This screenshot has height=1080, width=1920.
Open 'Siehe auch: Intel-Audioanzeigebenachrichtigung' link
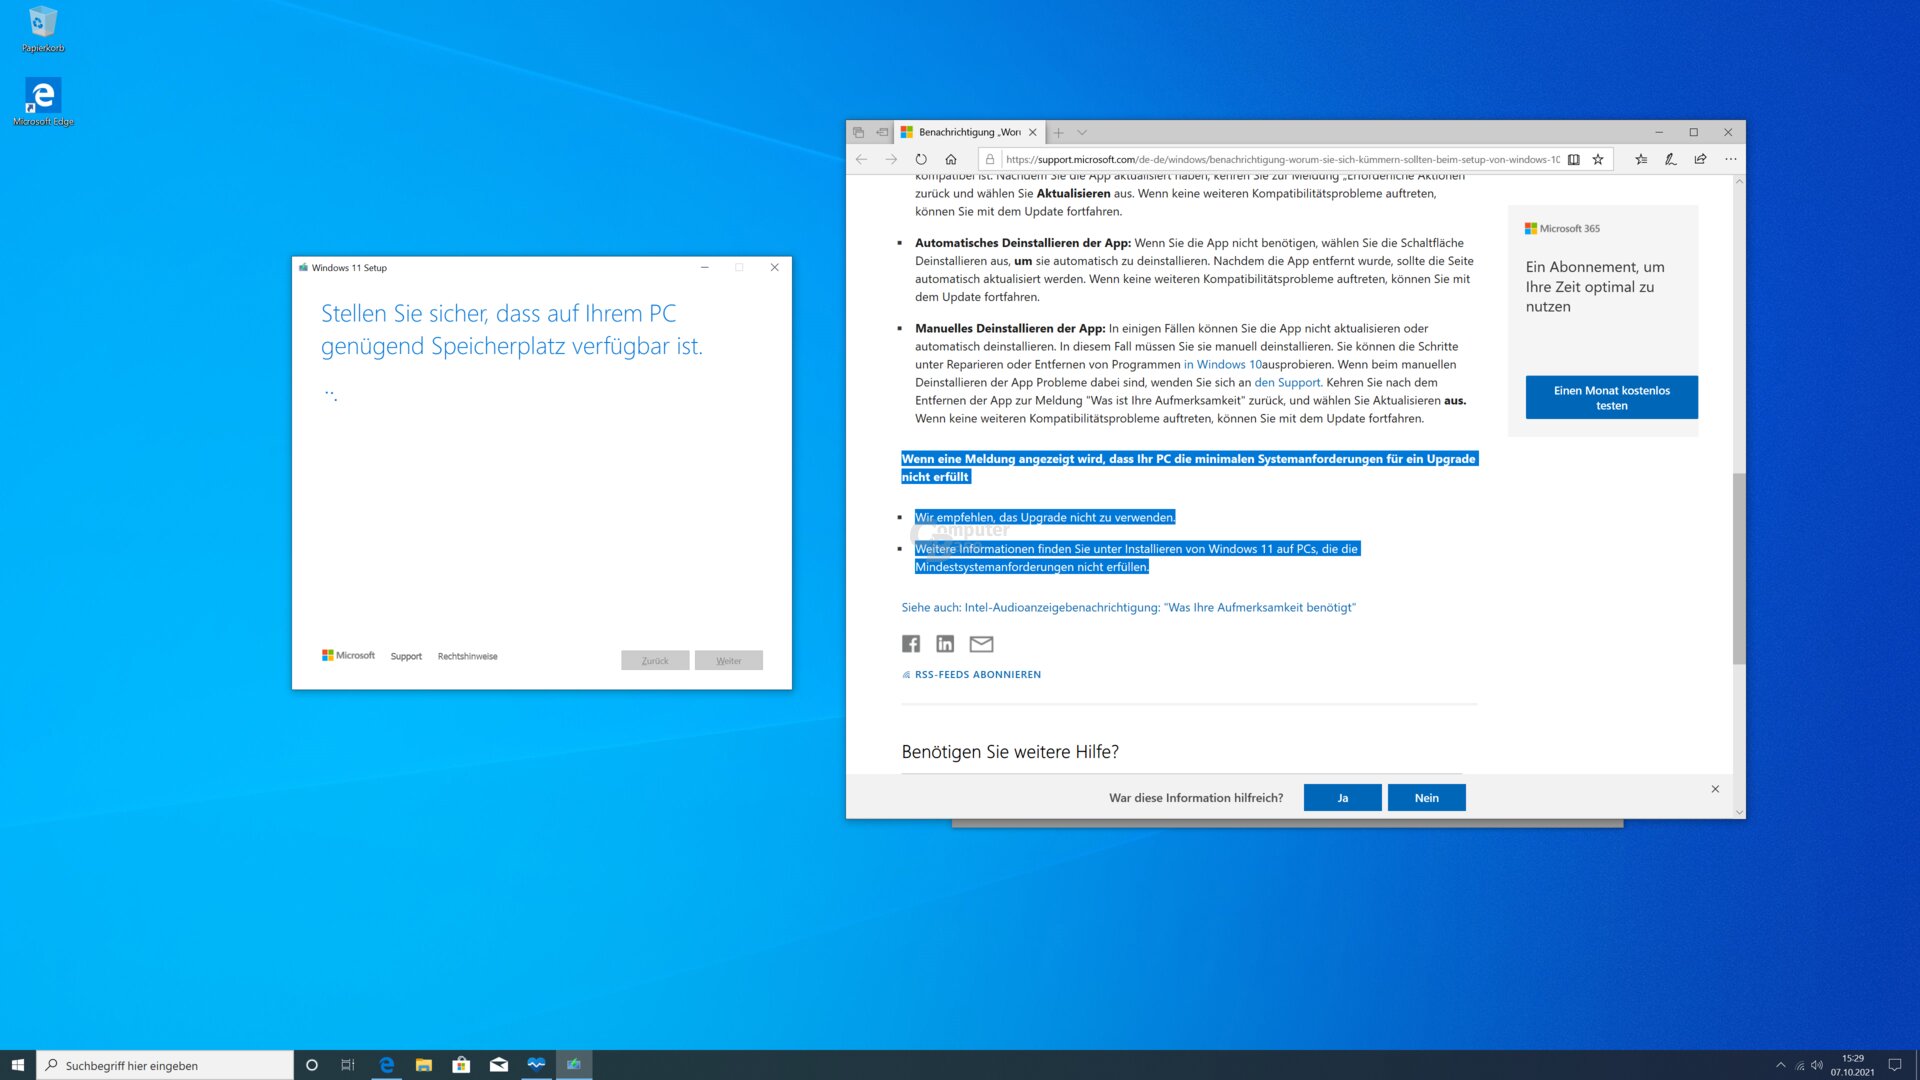coord(1129,608)
